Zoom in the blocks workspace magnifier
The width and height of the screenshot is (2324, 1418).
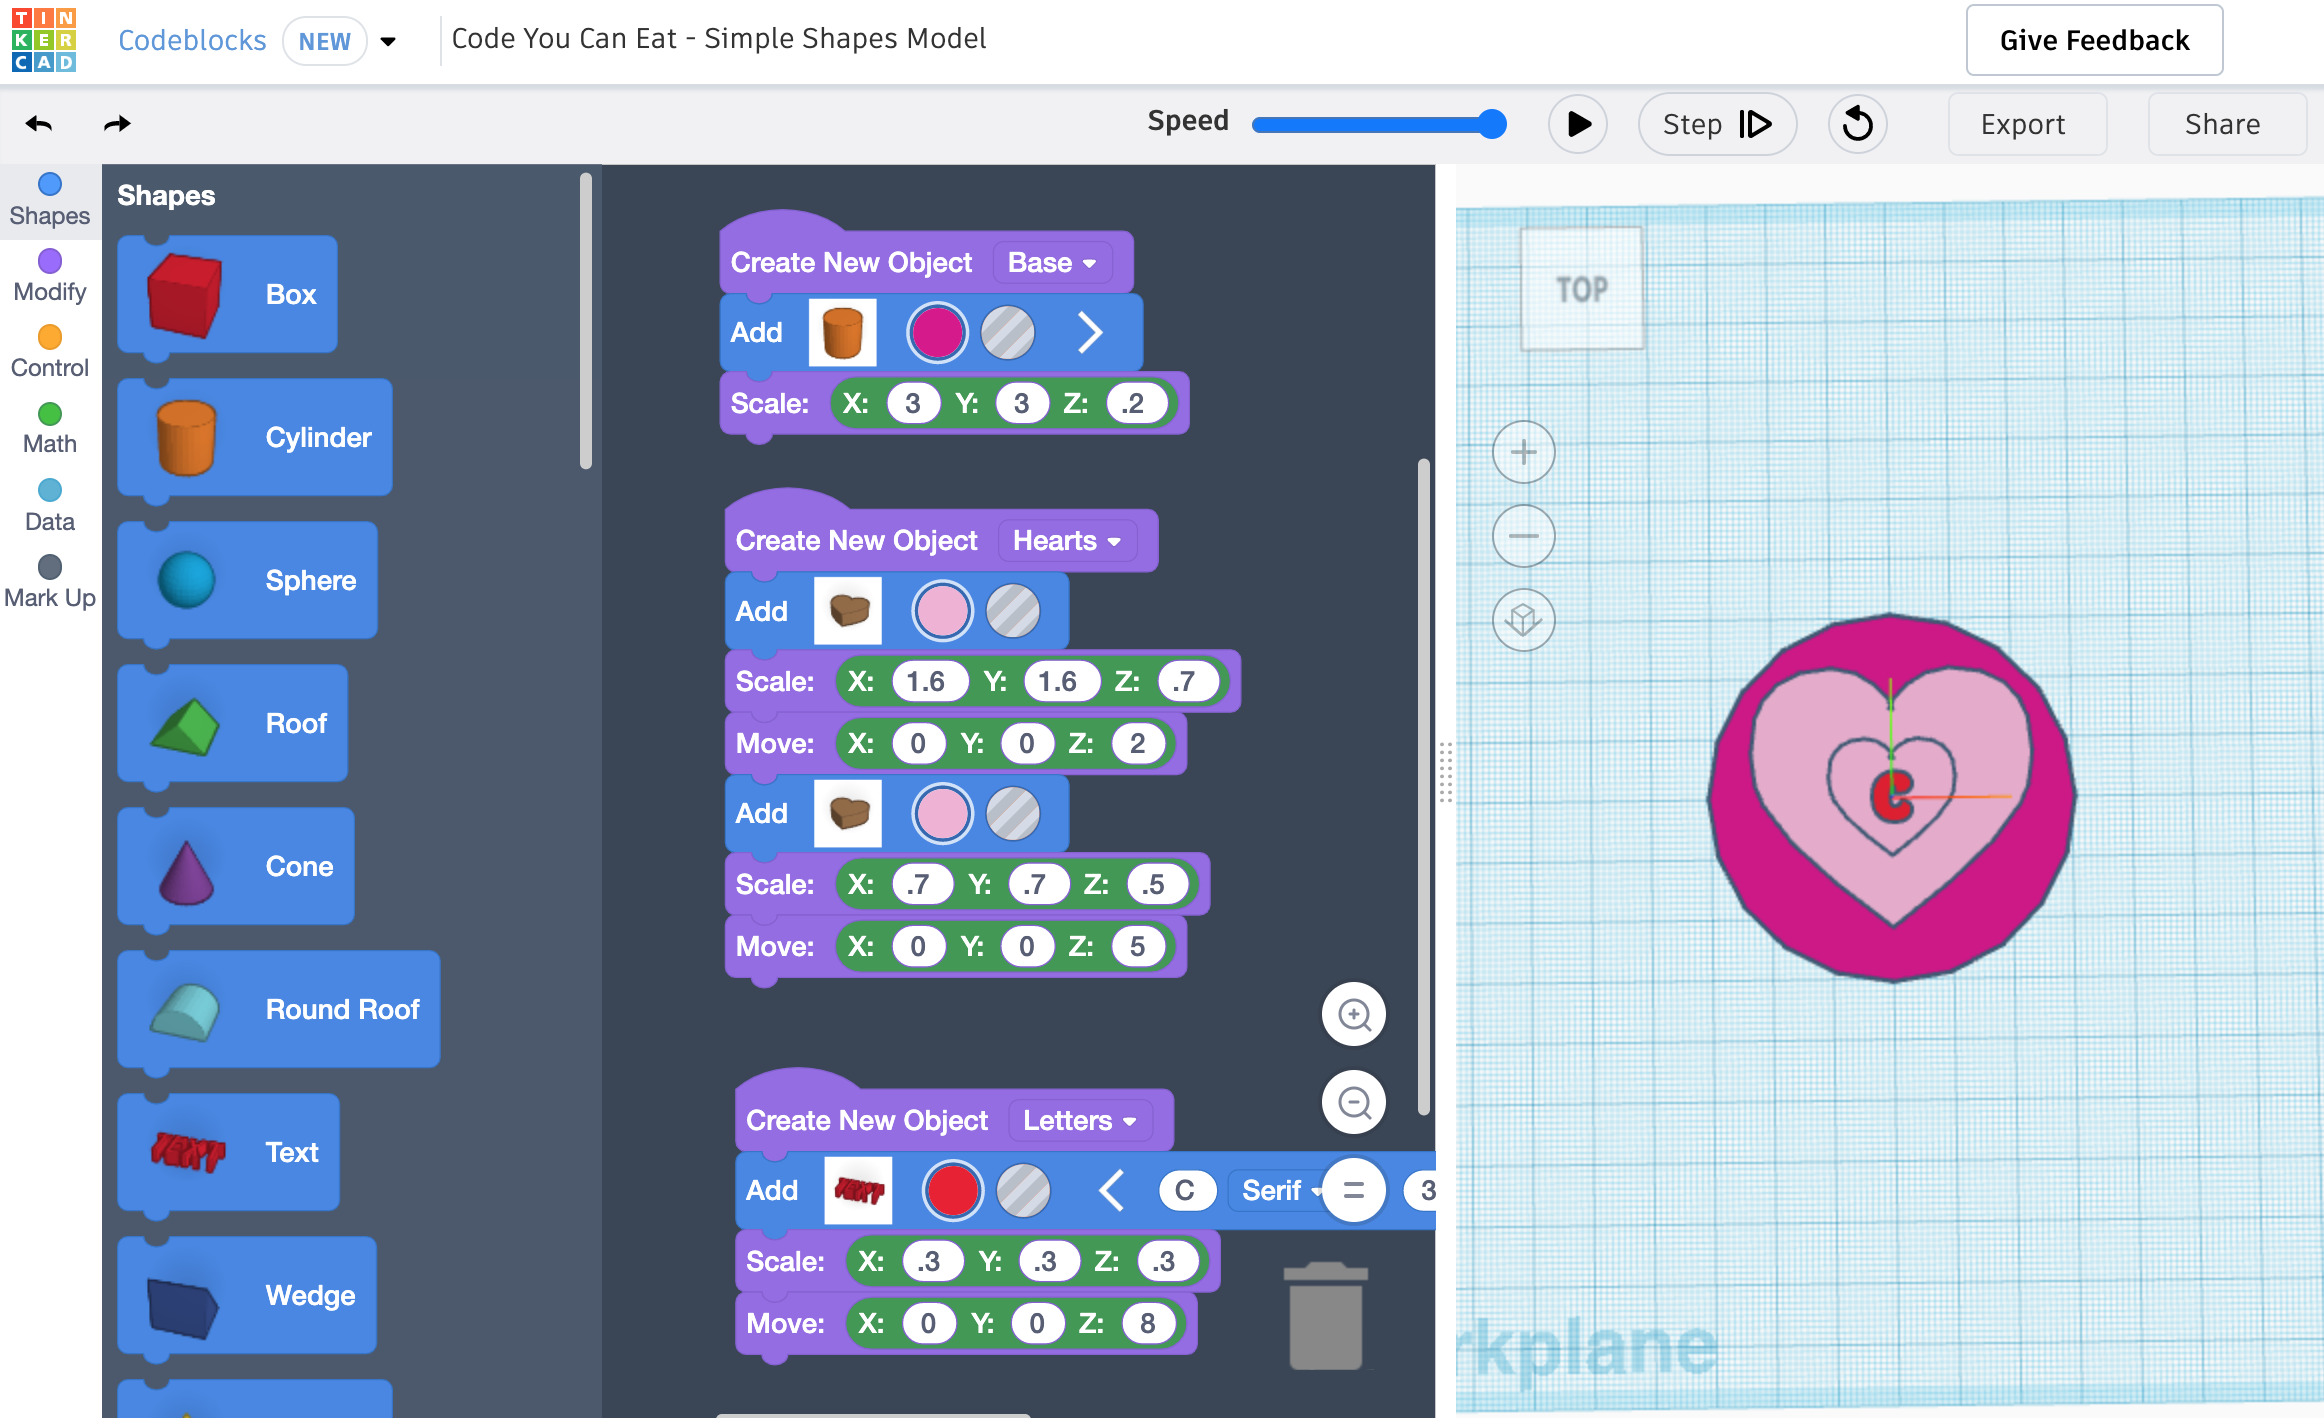pos(1353,1014)
